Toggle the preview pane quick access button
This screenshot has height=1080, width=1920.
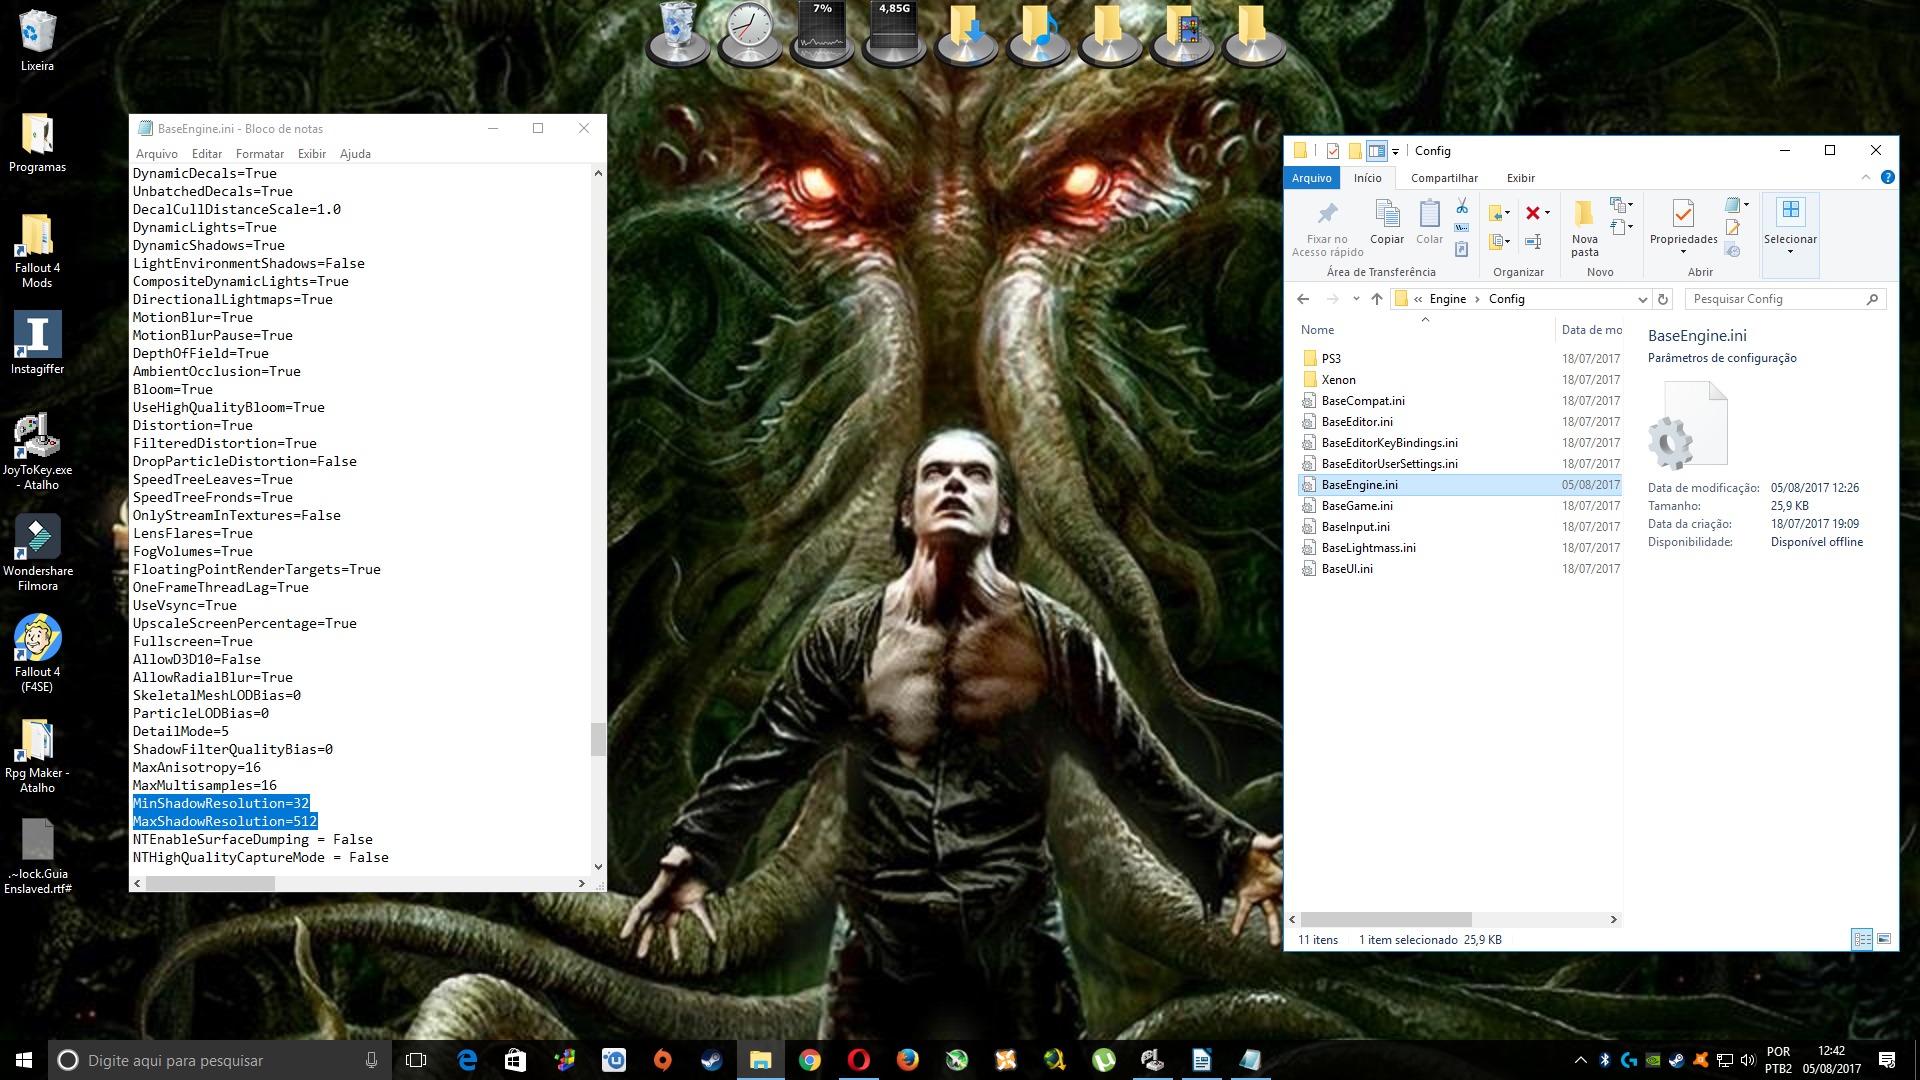(1377, 151)
